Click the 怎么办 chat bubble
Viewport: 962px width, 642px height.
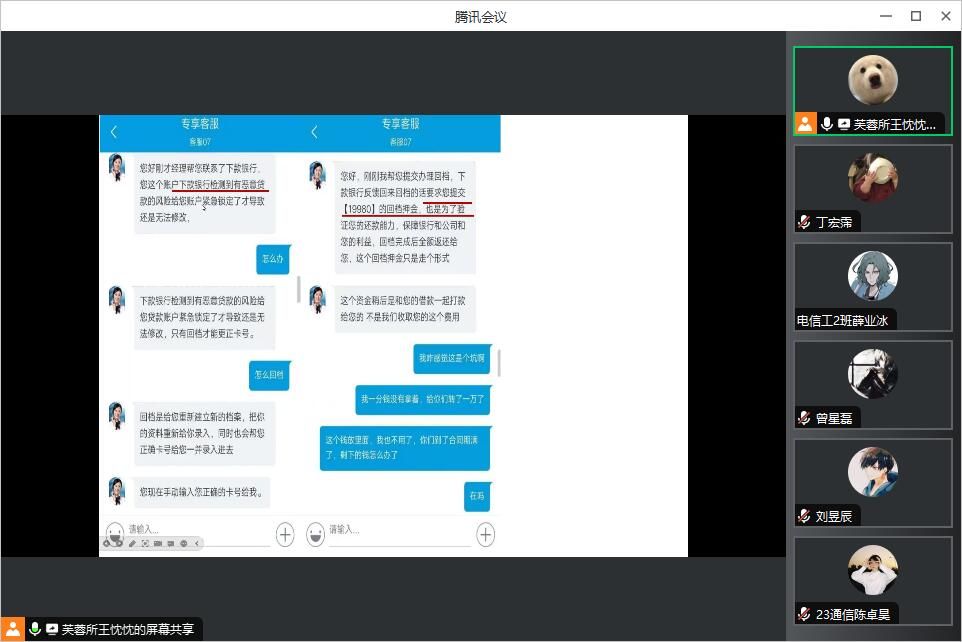tap(273, 258)
